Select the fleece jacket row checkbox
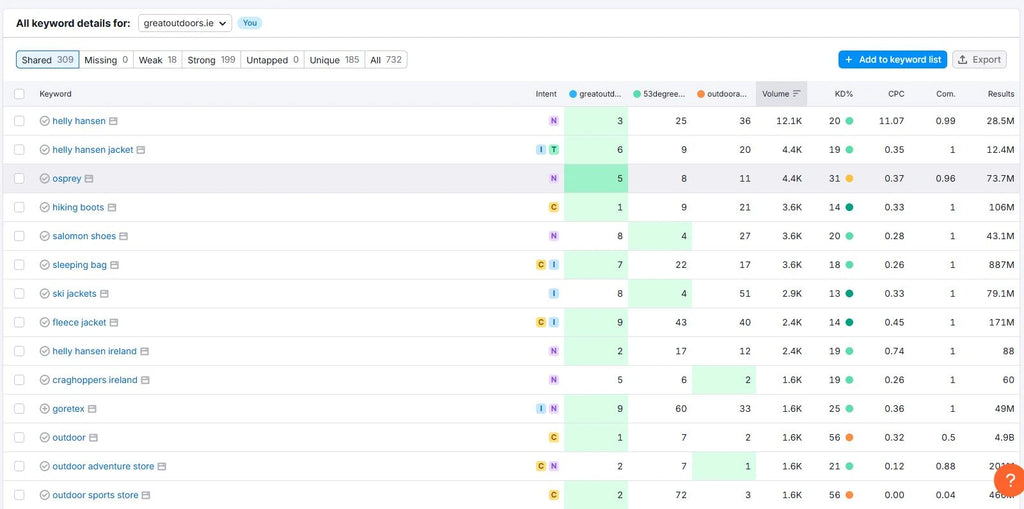 pos(19,322)
